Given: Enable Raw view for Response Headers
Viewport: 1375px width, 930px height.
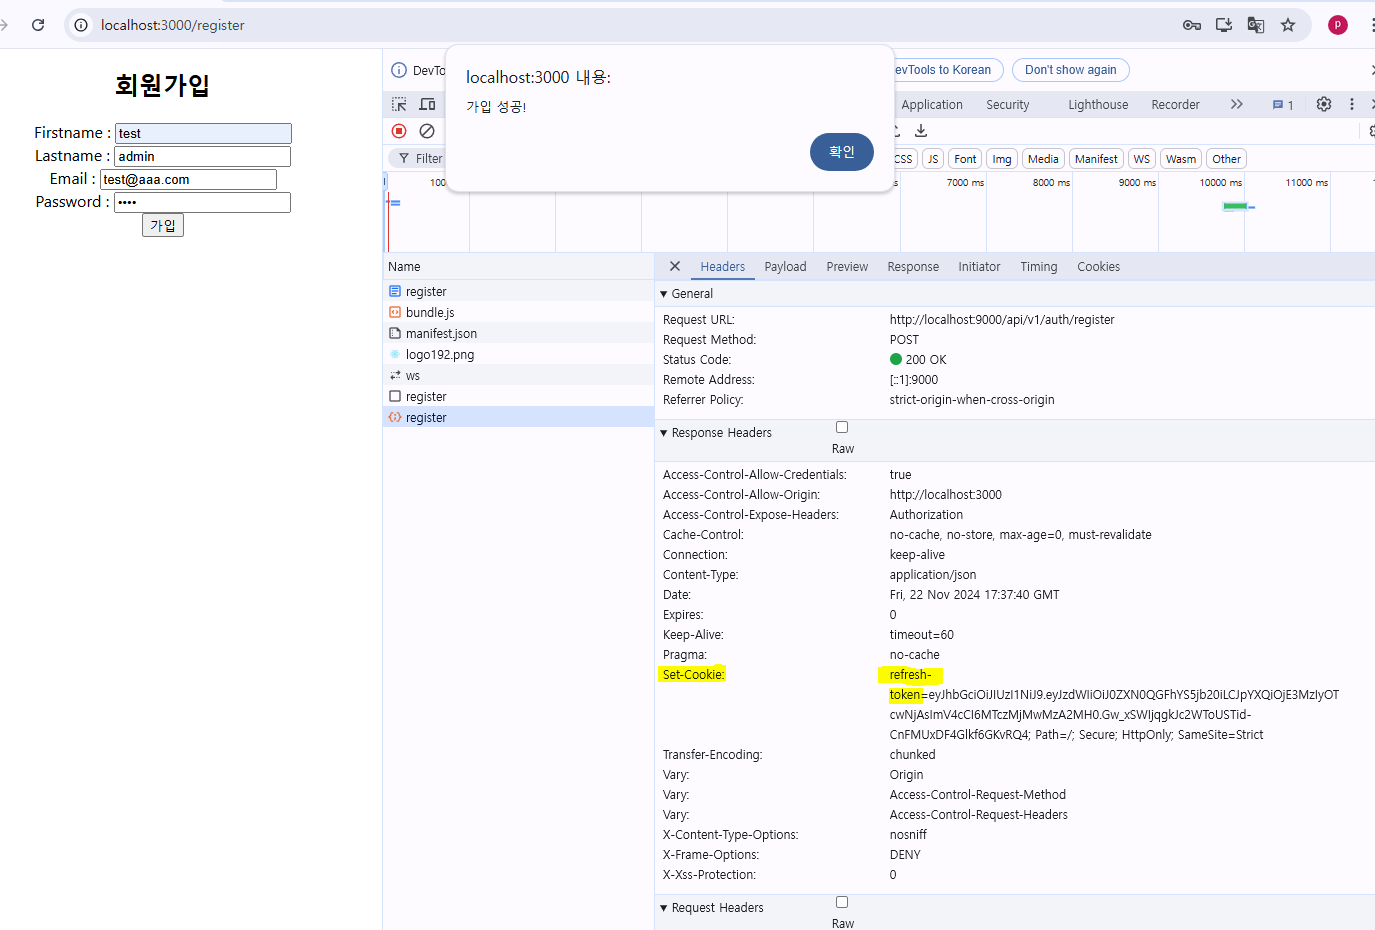Looking at the screenshot, I should point(842,427).
